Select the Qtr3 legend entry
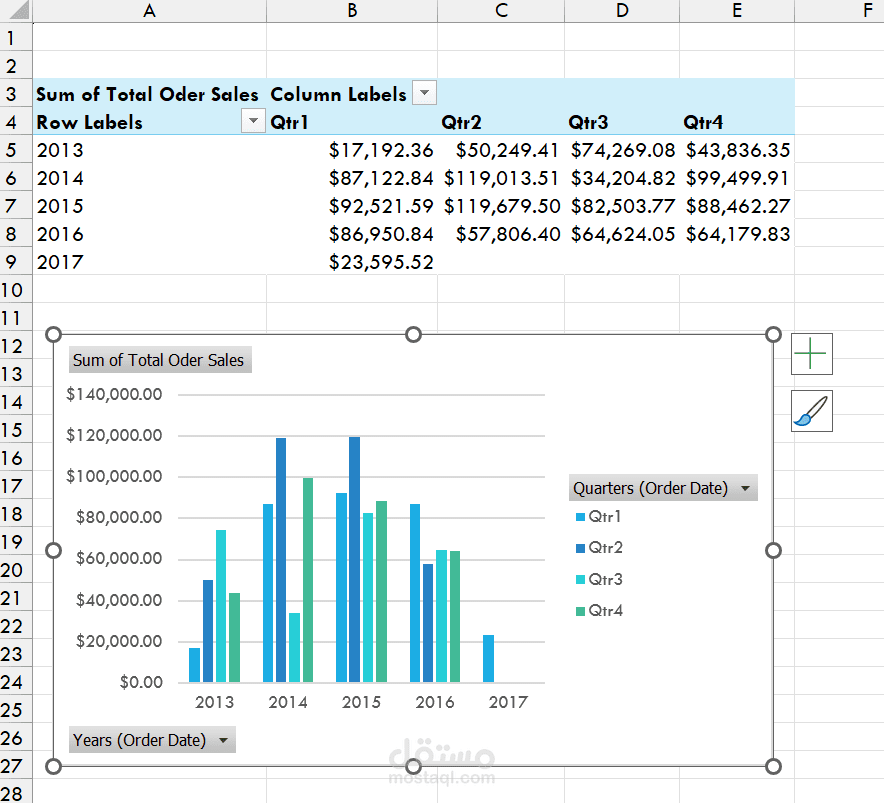884x803 pixels. click(x=599, y=579)
